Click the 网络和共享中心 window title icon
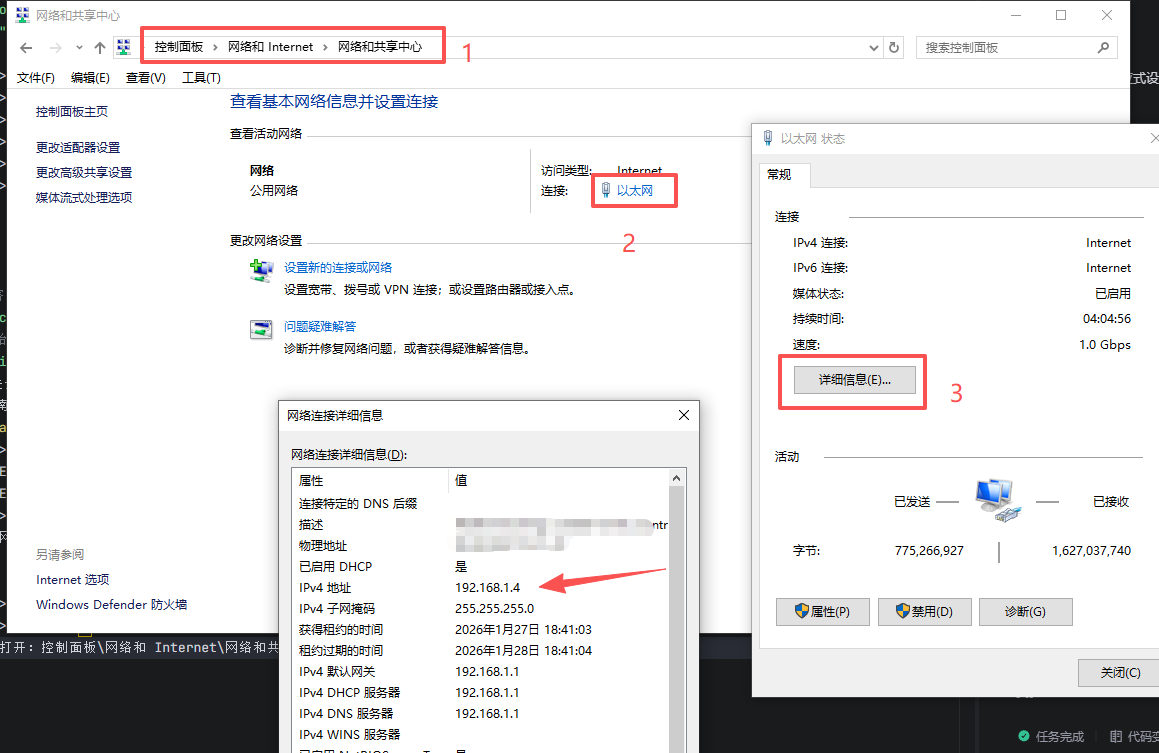The width and height of the screenshot is (1159, 753). 23,15
